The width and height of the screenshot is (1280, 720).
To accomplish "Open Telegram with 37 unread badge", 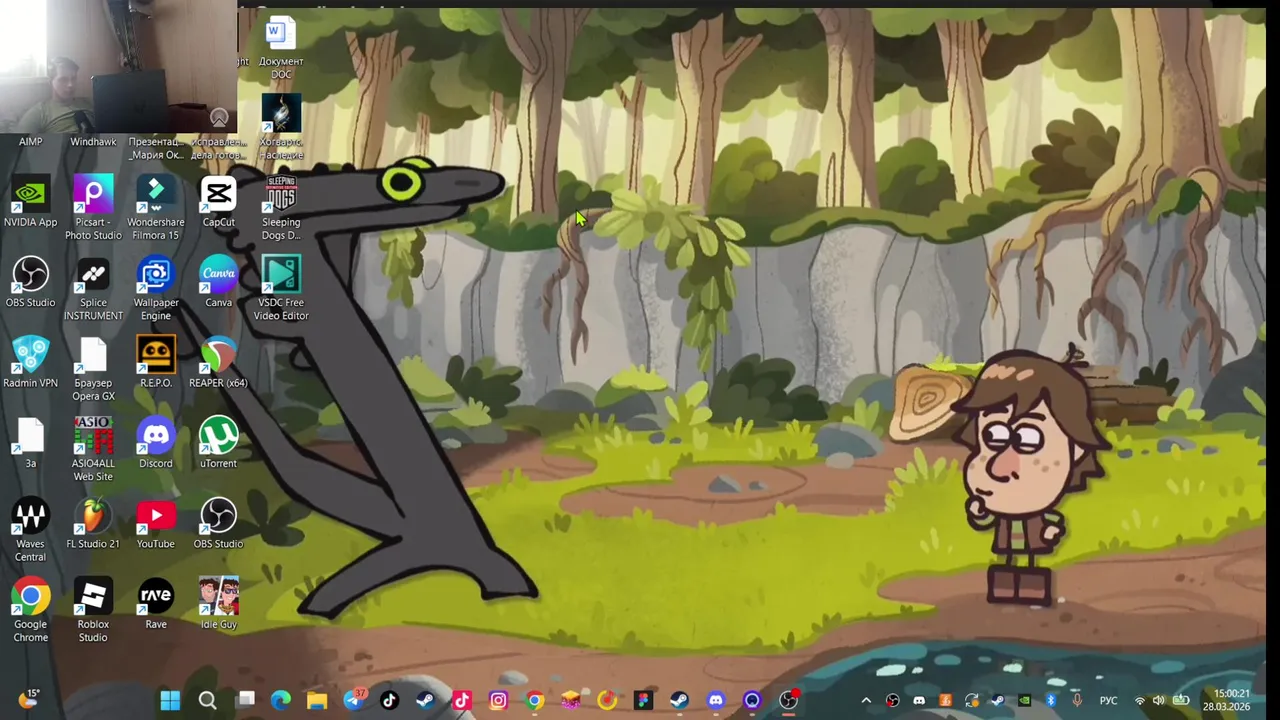I will point(354,699).
